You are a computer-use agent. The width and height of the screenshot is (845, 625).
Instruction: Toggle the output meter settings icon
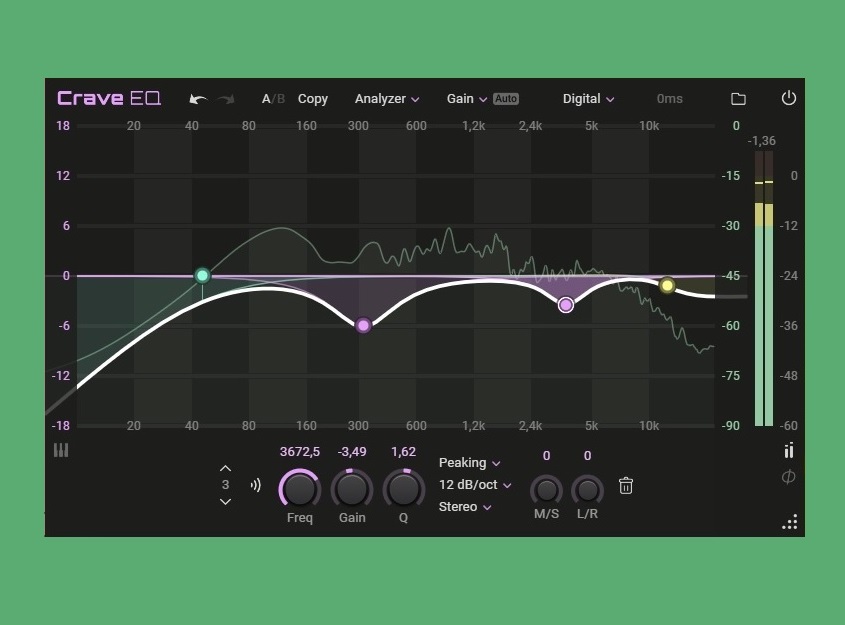789,450
